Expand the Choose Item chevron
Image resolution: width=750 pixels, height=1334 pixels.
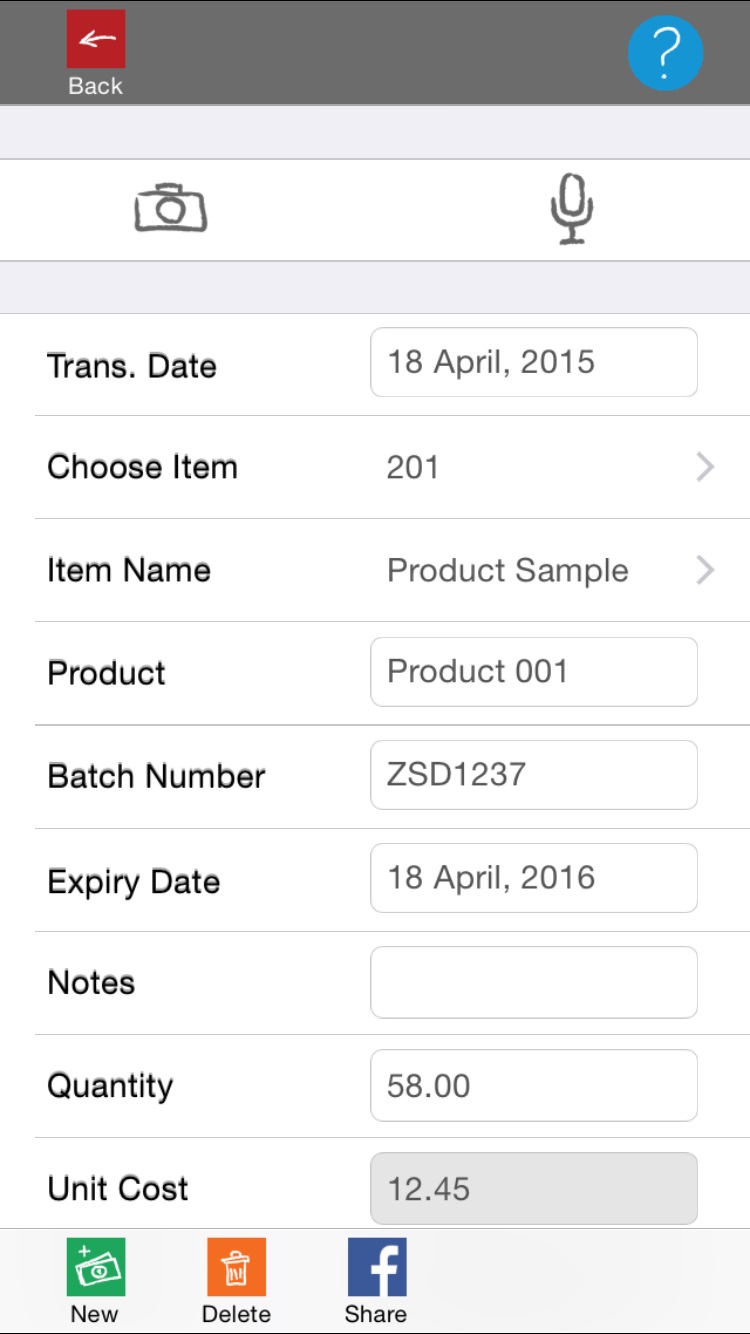[705, 467]
